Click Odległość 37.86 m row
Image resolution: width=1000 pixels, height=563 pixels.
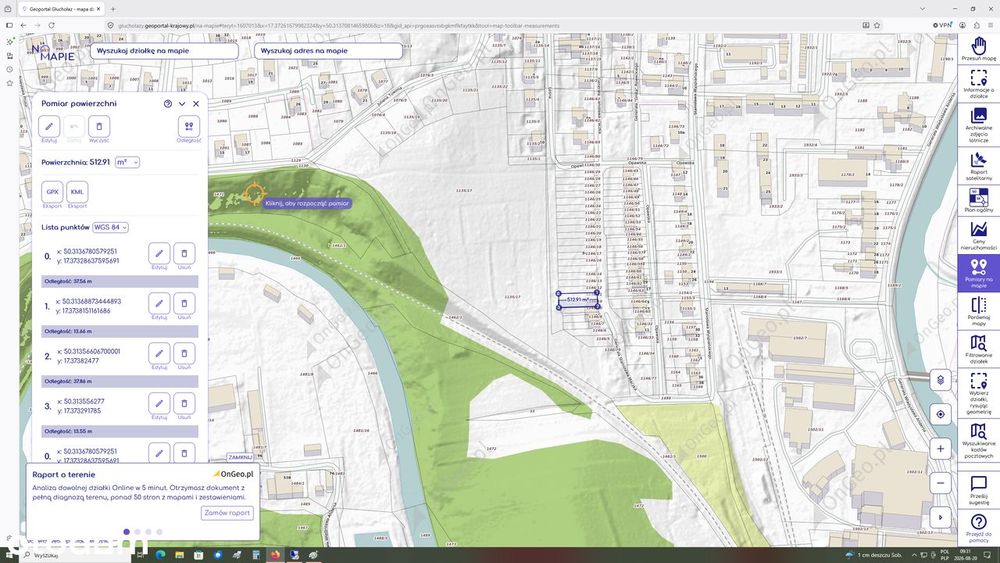pos(119,381)
